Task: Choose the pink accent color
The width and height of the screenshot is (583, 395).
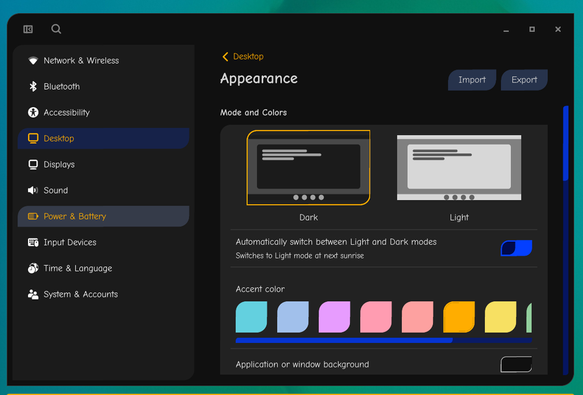Action: click(x=376, y=317)
